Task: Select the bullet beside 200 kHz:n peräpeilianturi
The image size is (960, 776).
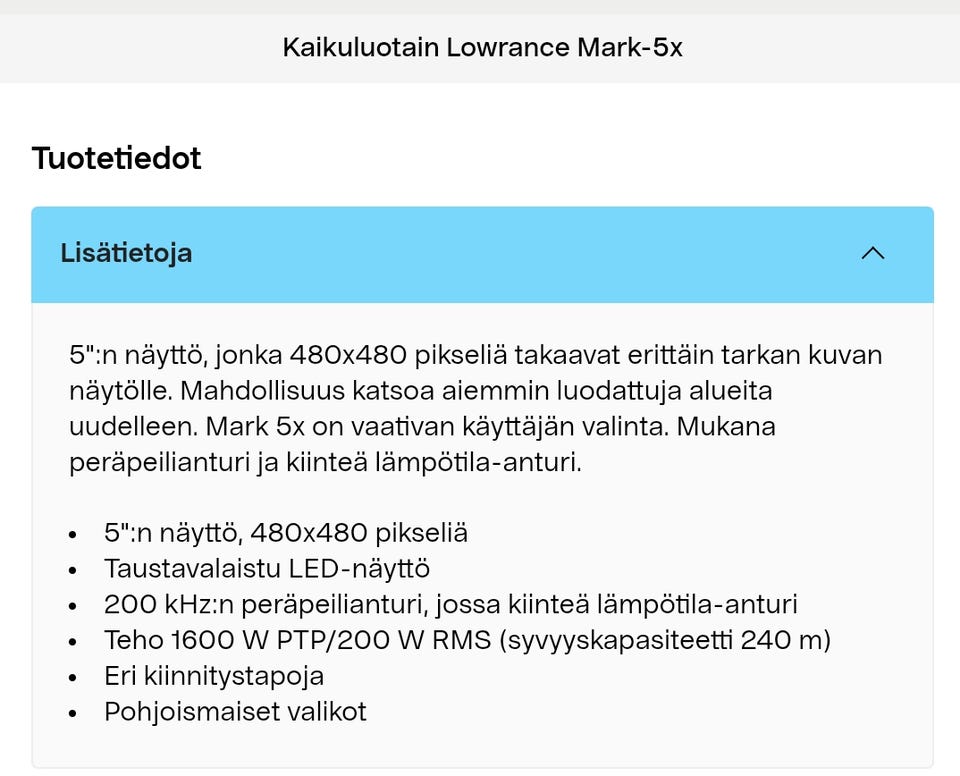Action: click(71, 606)
